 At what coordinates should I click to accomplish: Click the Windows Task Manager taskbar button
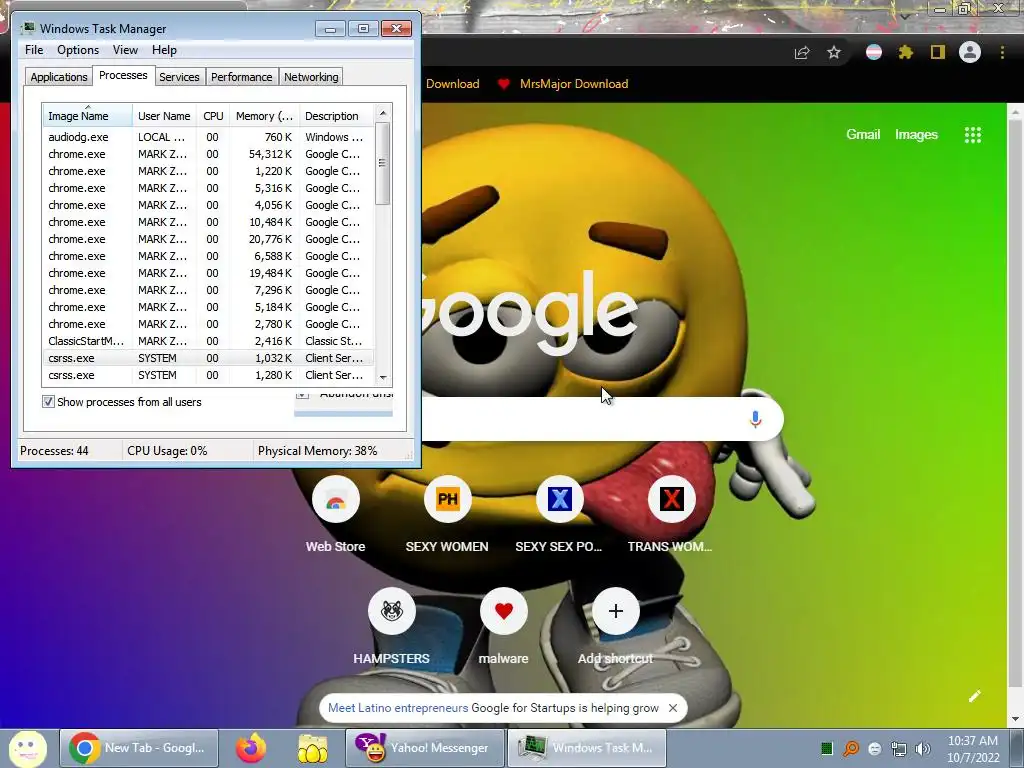tap(587, 748)
